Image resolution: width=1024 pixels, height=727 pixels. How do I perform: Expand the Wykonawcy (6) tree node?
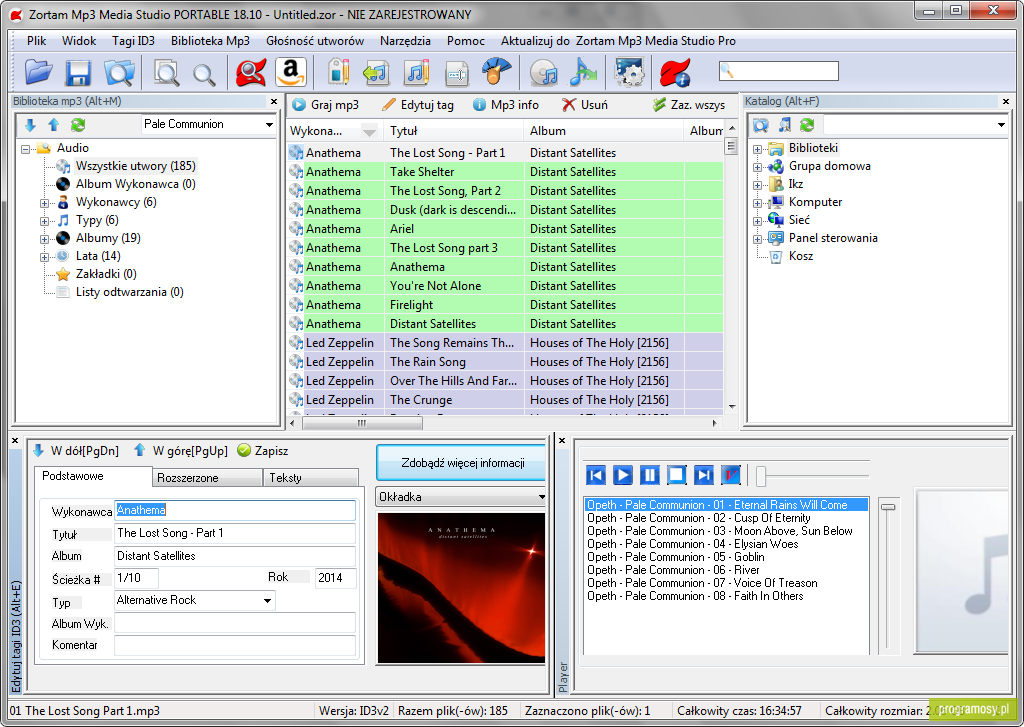point(44,203)
